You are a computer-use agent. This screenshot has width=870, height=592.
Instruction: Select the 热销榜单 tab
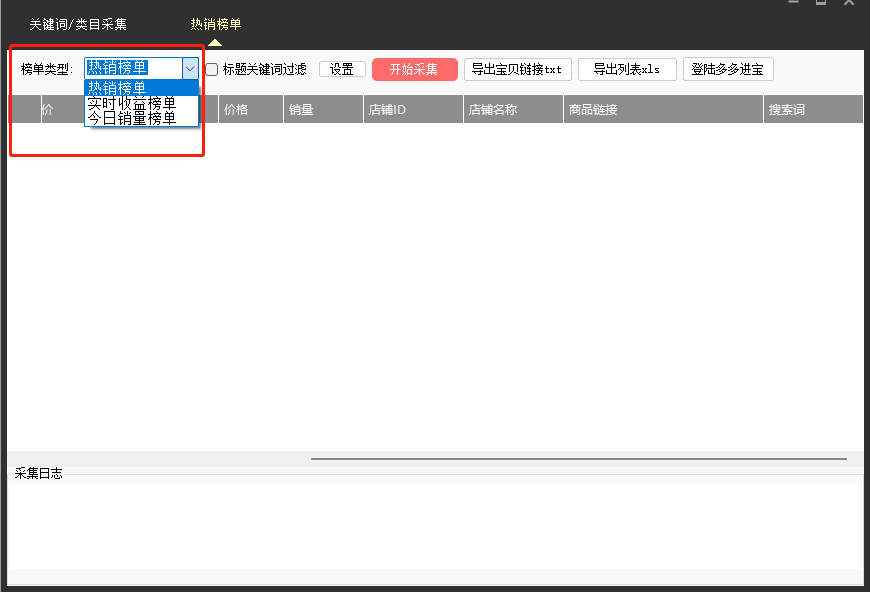(215, 24)
